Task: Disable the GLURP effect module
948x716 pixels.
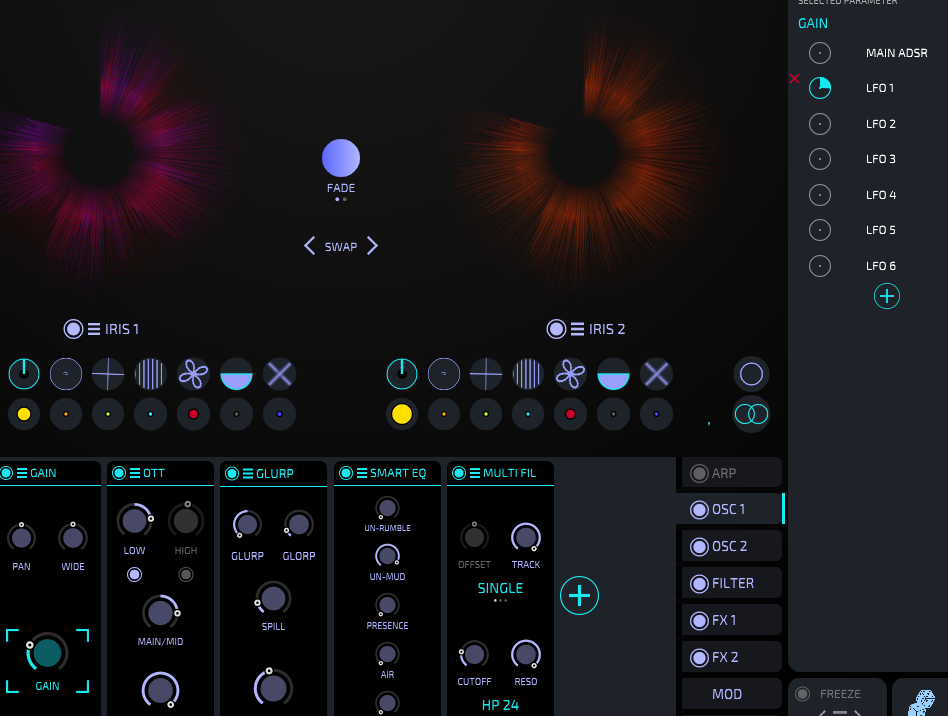Action: click(x=232, y=474)
